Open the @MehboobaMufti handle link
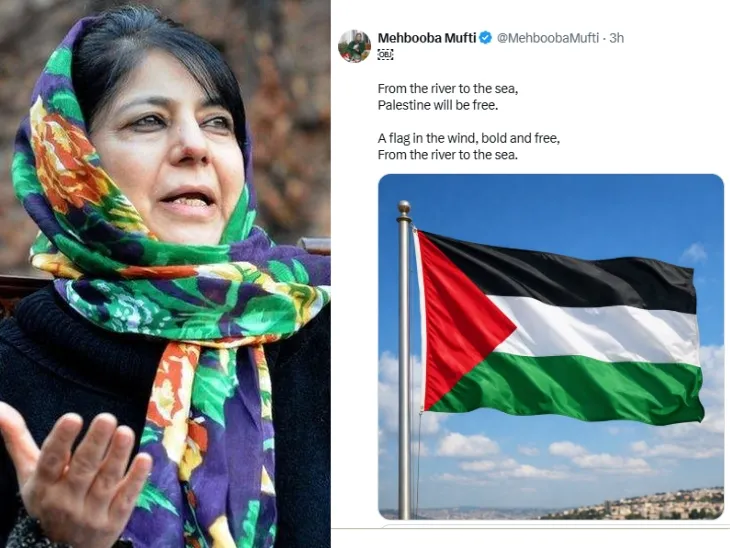Viewport: 730px width, 548px height. (x=548, y=38)
